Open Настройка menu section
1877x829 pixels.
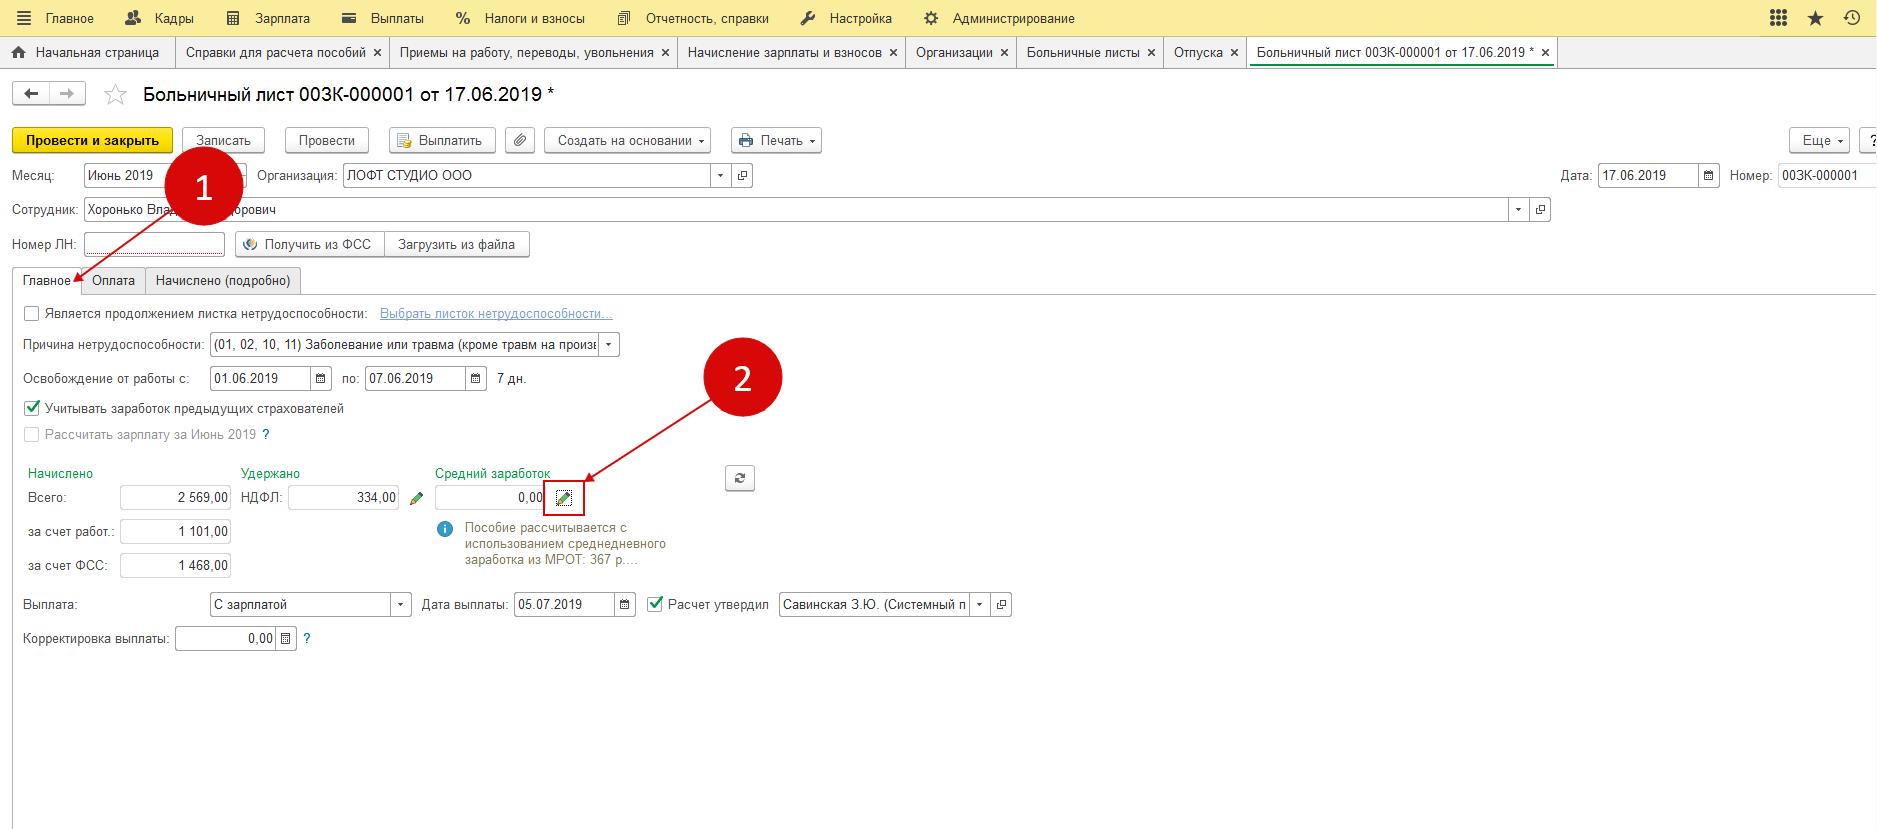click(847, 18)
